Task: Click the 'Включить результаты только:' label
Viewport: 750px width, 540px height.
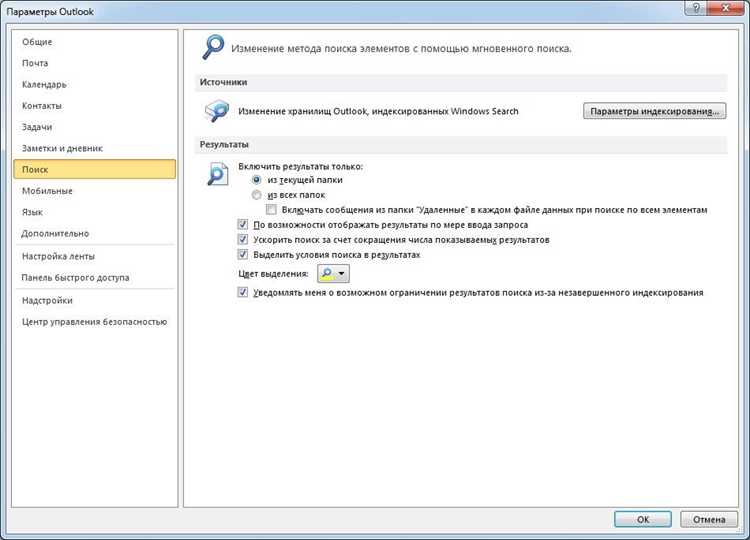Action: (300, 166)
